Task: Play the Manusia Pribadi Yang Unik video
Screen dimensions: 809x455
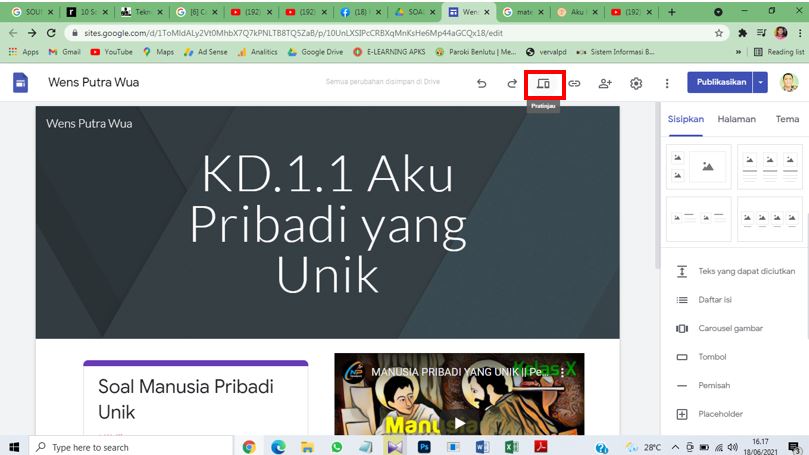Action: [459, 422]
